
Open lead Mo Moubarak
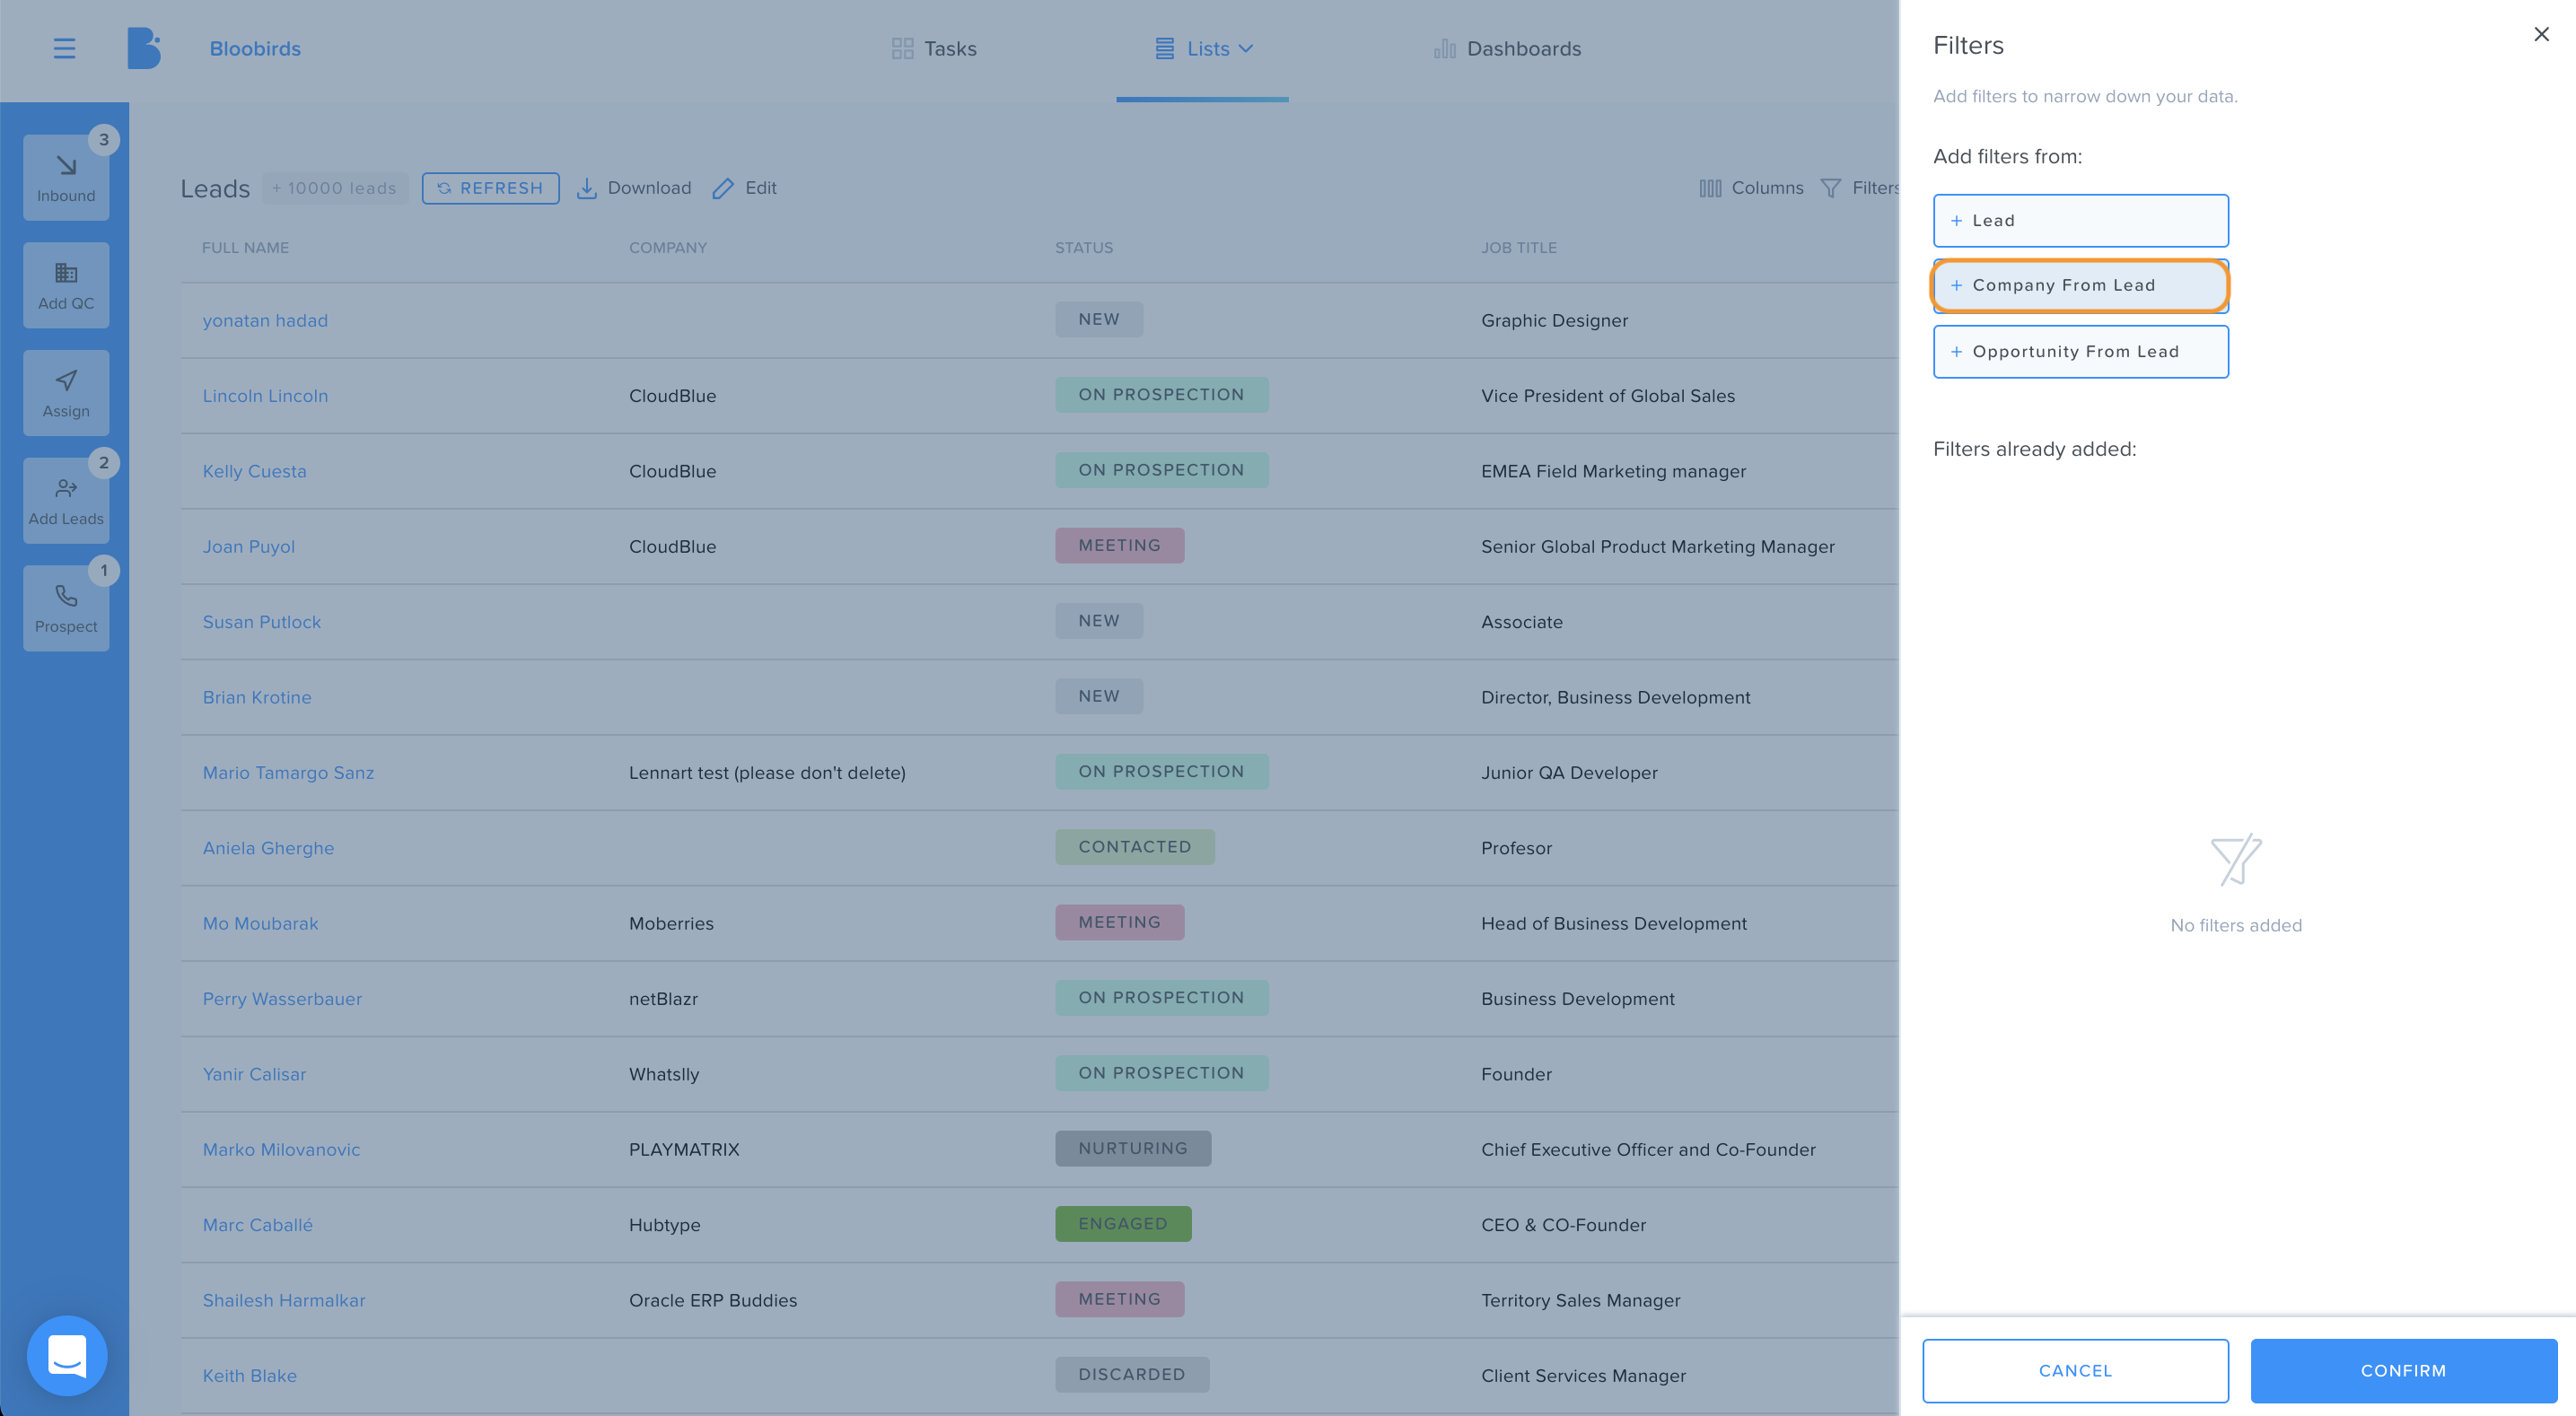click(260, 923)
